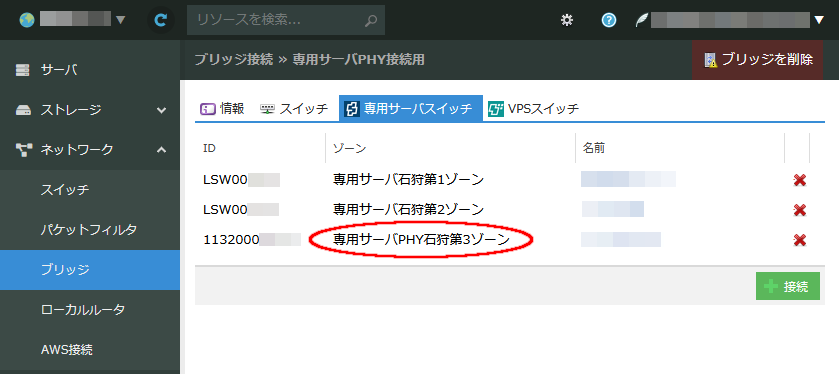The image size is (839, 374).
Task: Switch to the VPSスイッチ tab
Action: click(x=533, y=109)
